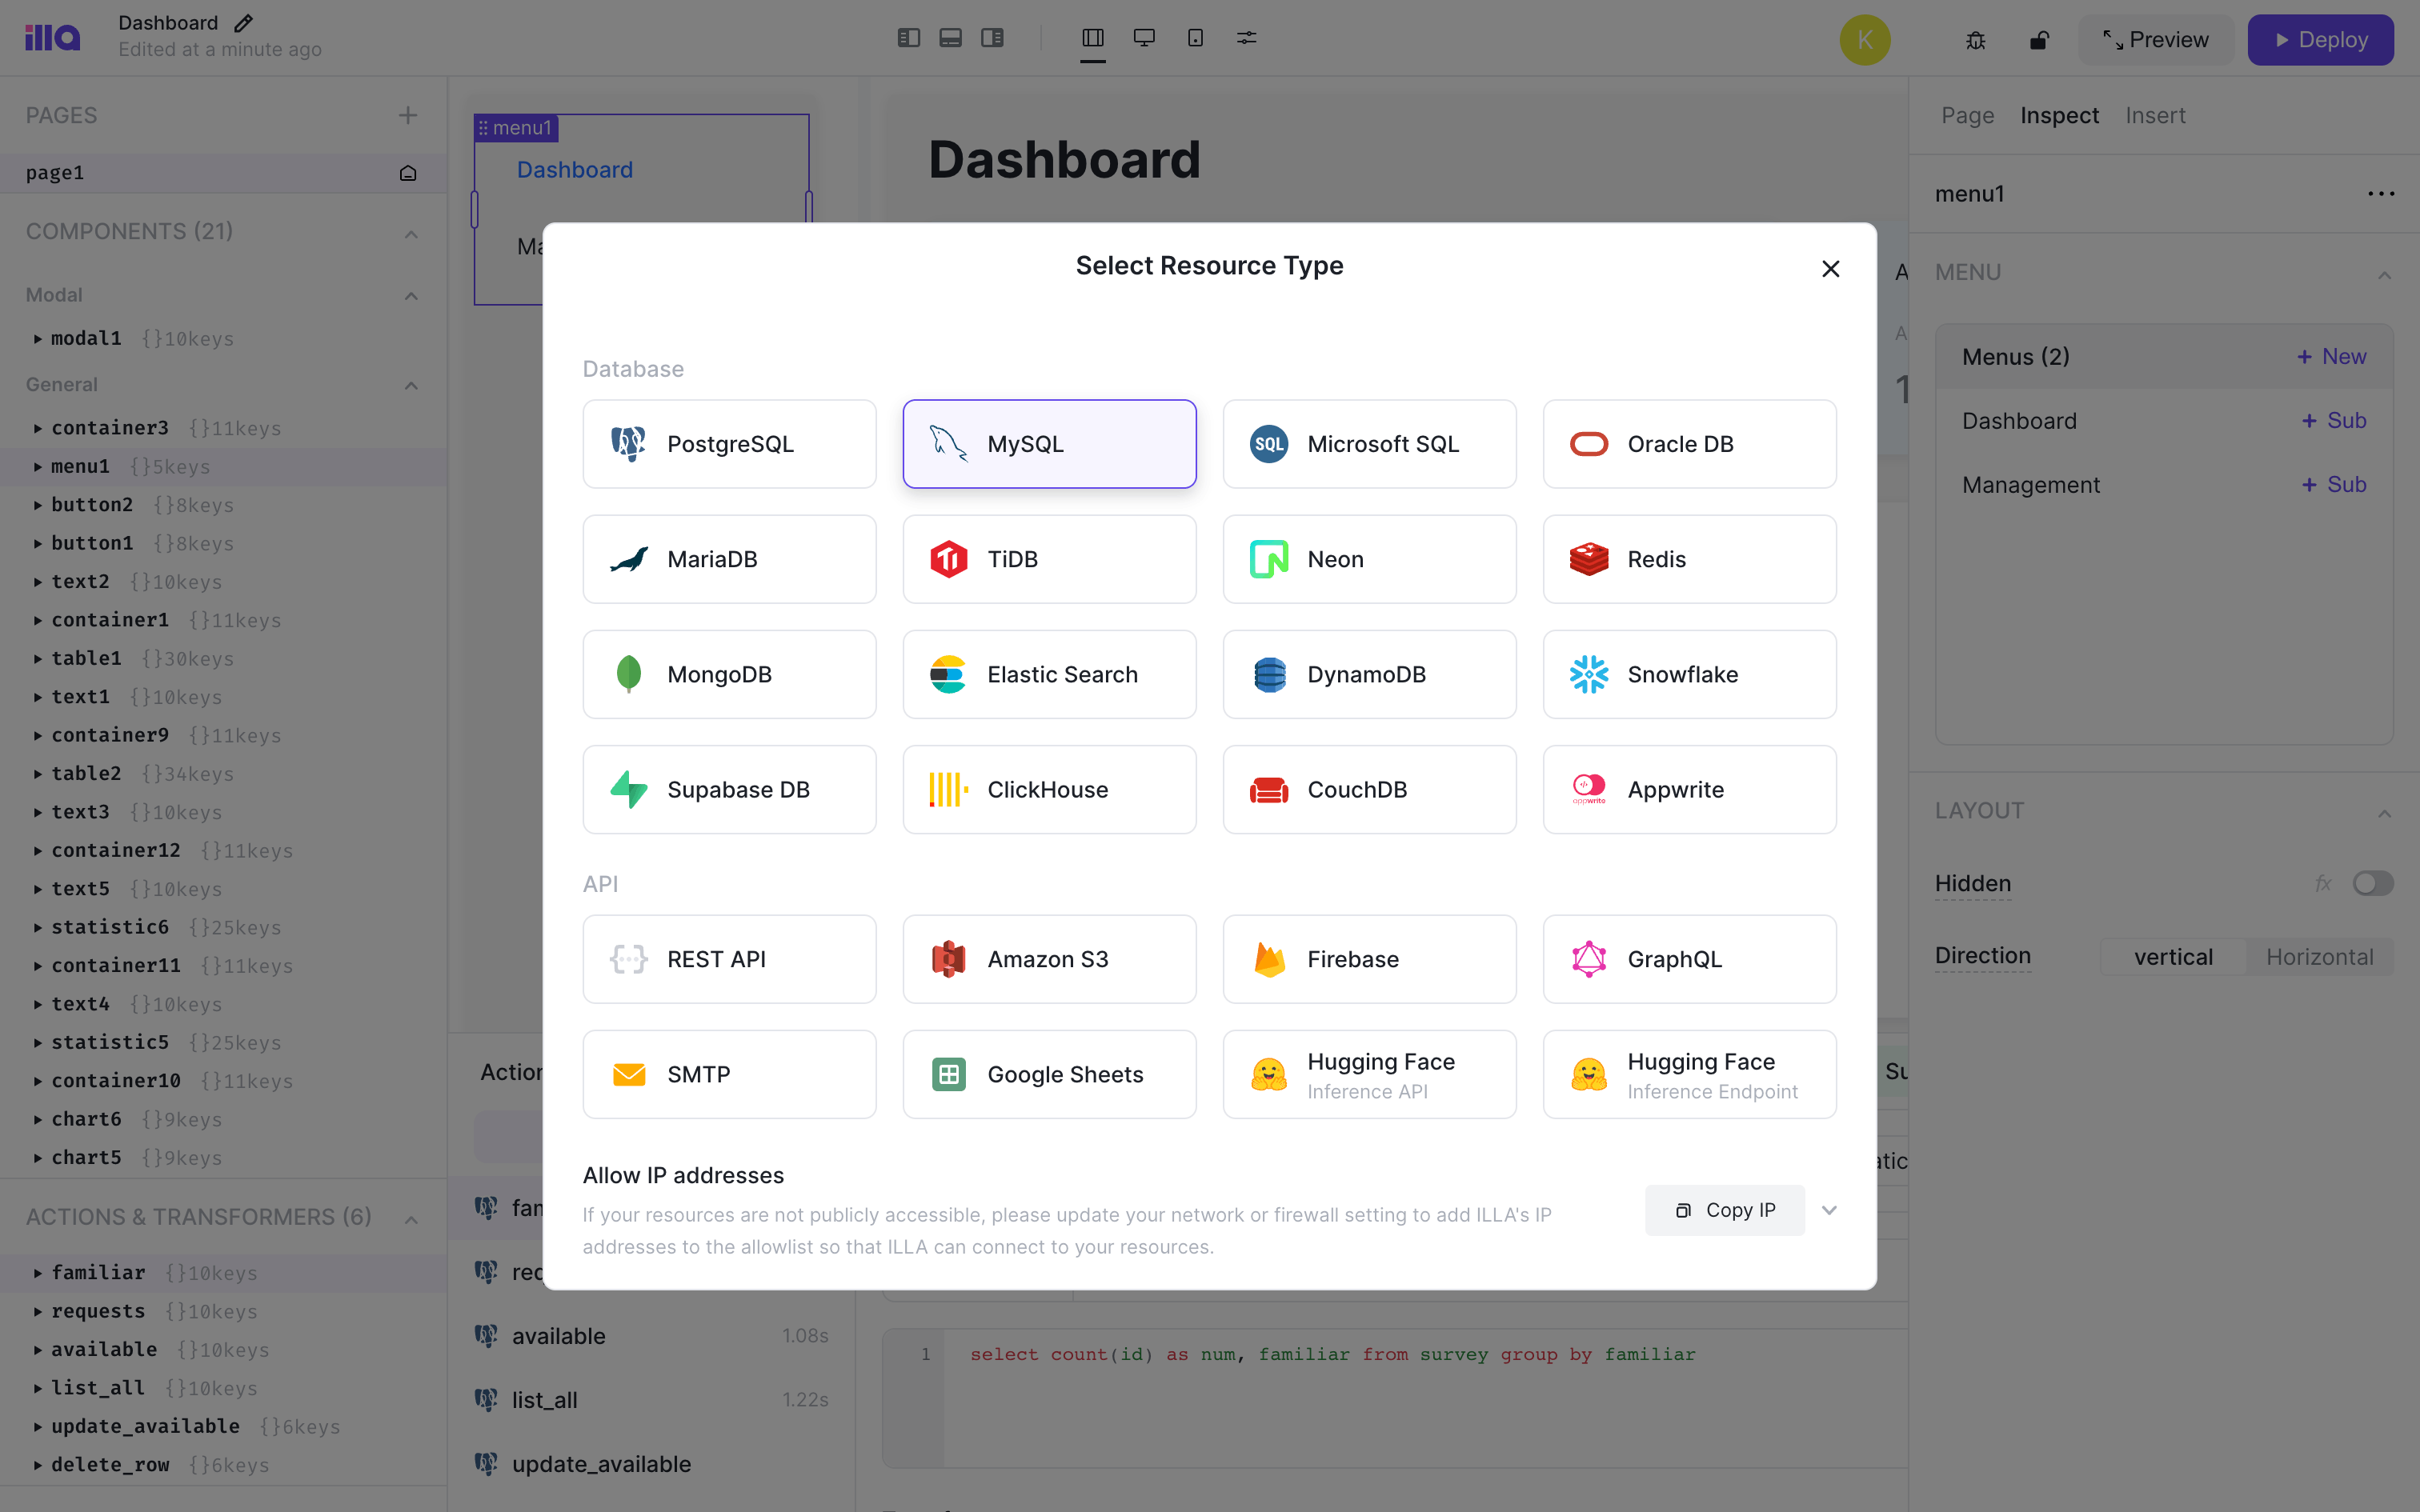
Task: Toggle the bottom panel layout icon
Action: [950, 38]
